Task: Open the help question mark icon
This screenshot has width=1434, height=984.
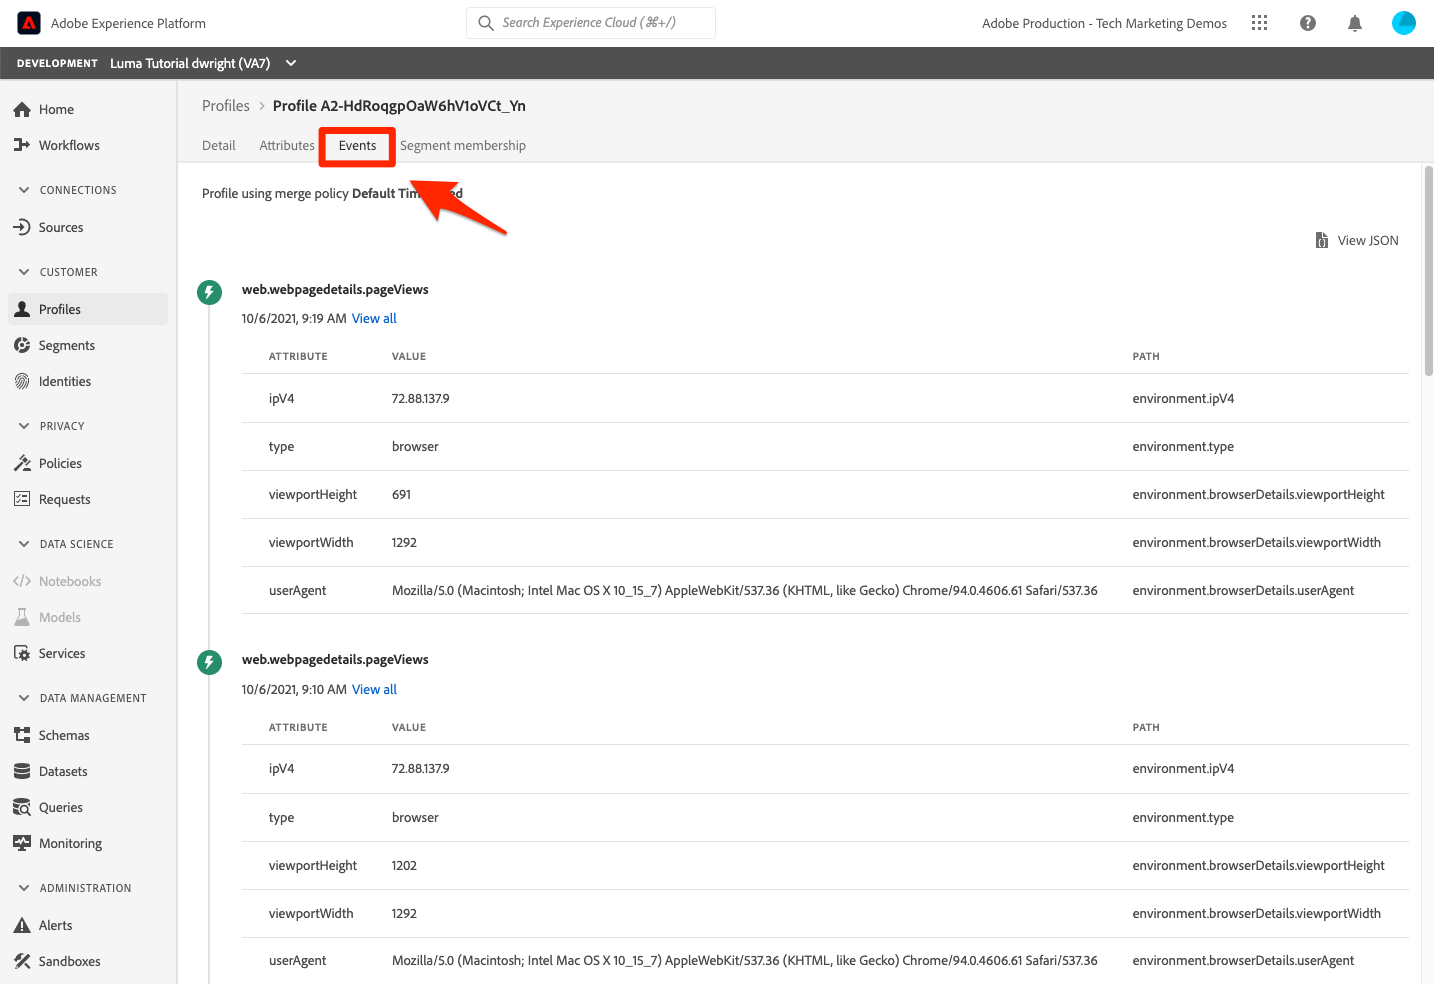Action: 1307,23
